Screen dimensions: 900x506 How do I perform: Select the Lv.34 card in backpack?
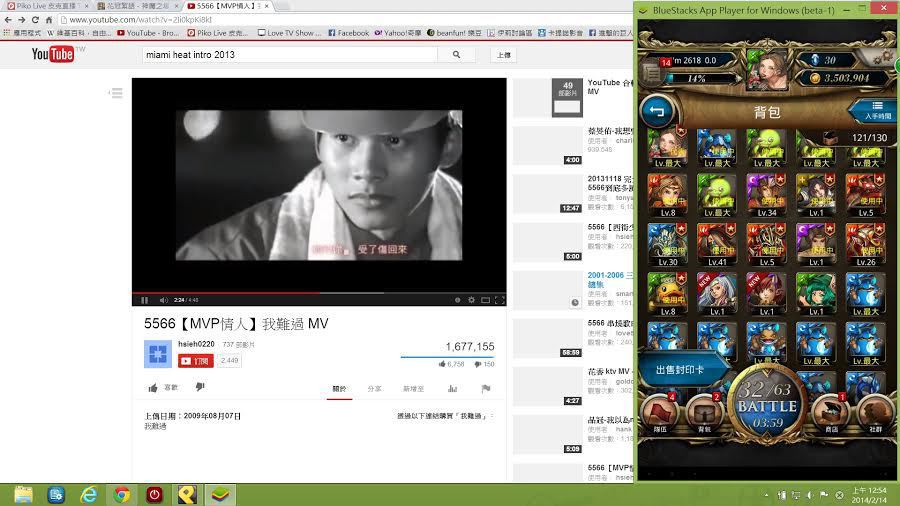click(x=766, y=196)
